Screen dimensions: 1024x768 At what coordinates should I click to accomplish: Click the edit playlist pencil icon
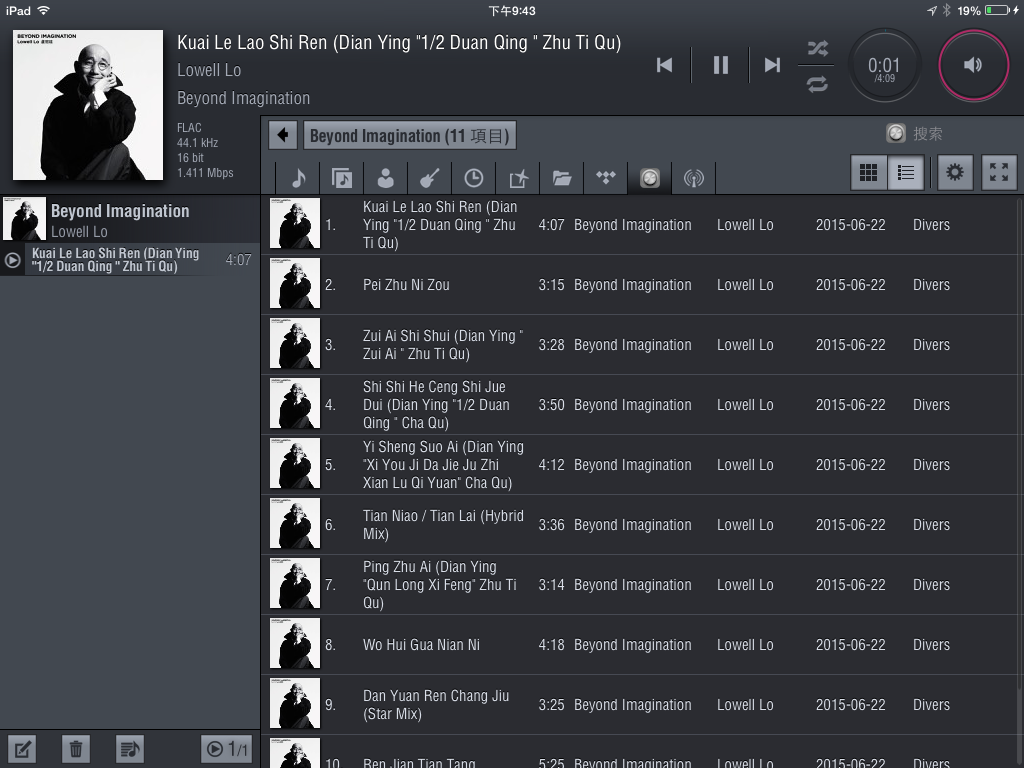(23, 748)
